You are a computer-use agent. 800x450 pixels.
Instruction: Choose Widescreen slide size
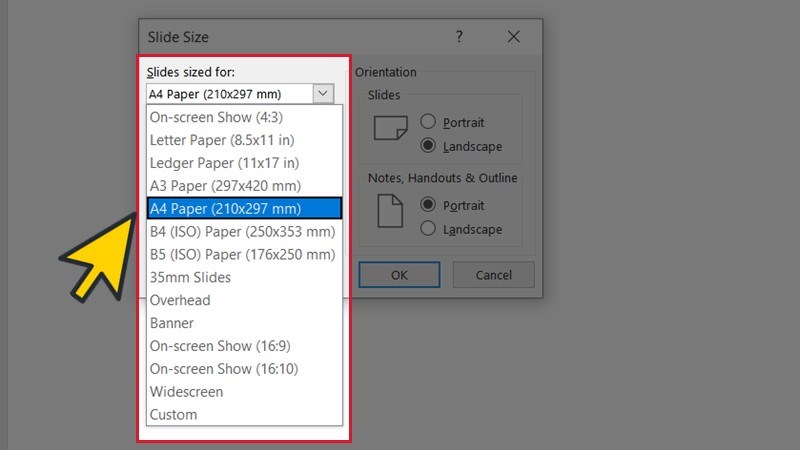click(x=244, y=392)
